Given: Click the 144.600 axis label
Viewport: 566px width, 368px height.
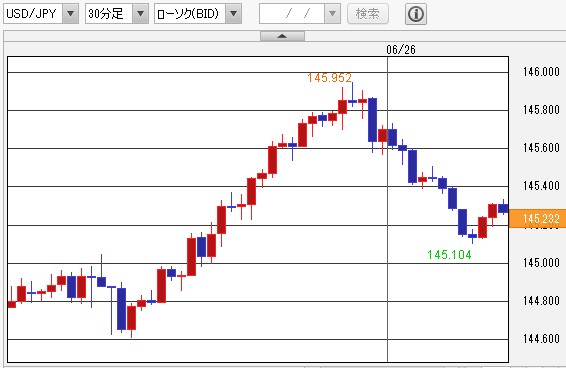Looking at the screenshot, I should pyautogui.click(x=541, y=338).
